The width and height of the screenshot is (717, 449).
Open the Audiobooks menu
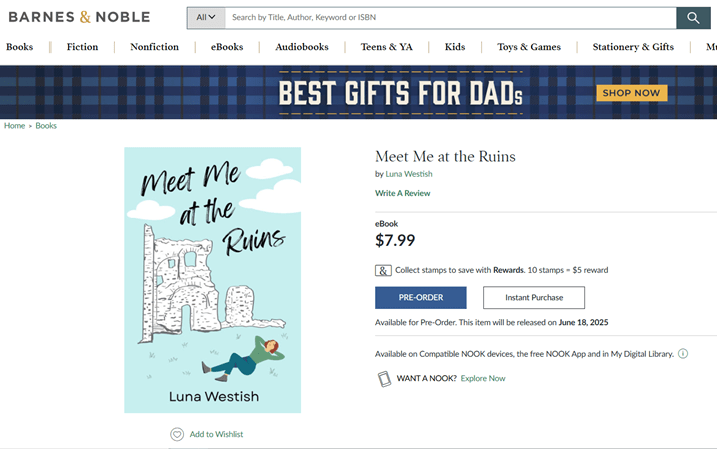[x=302, y=47]
